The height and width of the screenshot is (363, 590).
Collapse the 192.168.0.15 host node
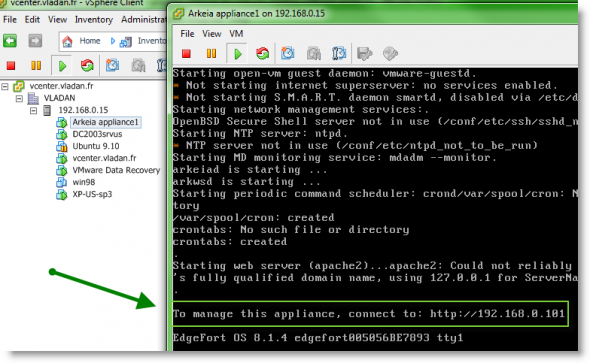(x=33, y=111)
